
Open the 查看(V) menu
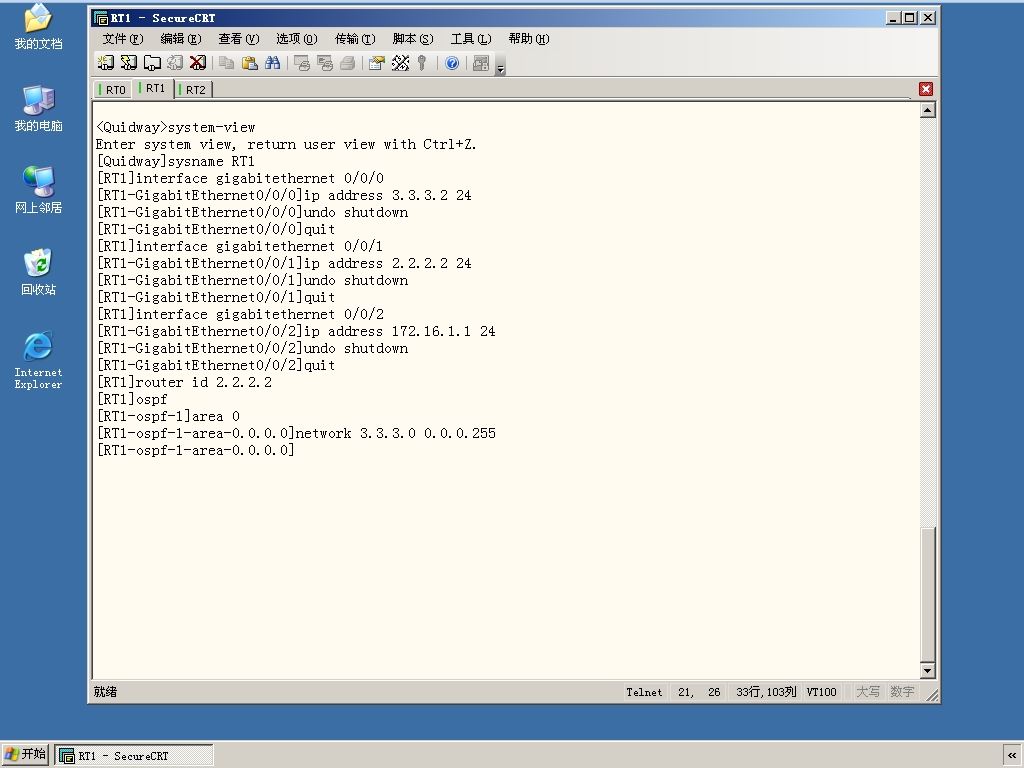[x=238, y=39]
